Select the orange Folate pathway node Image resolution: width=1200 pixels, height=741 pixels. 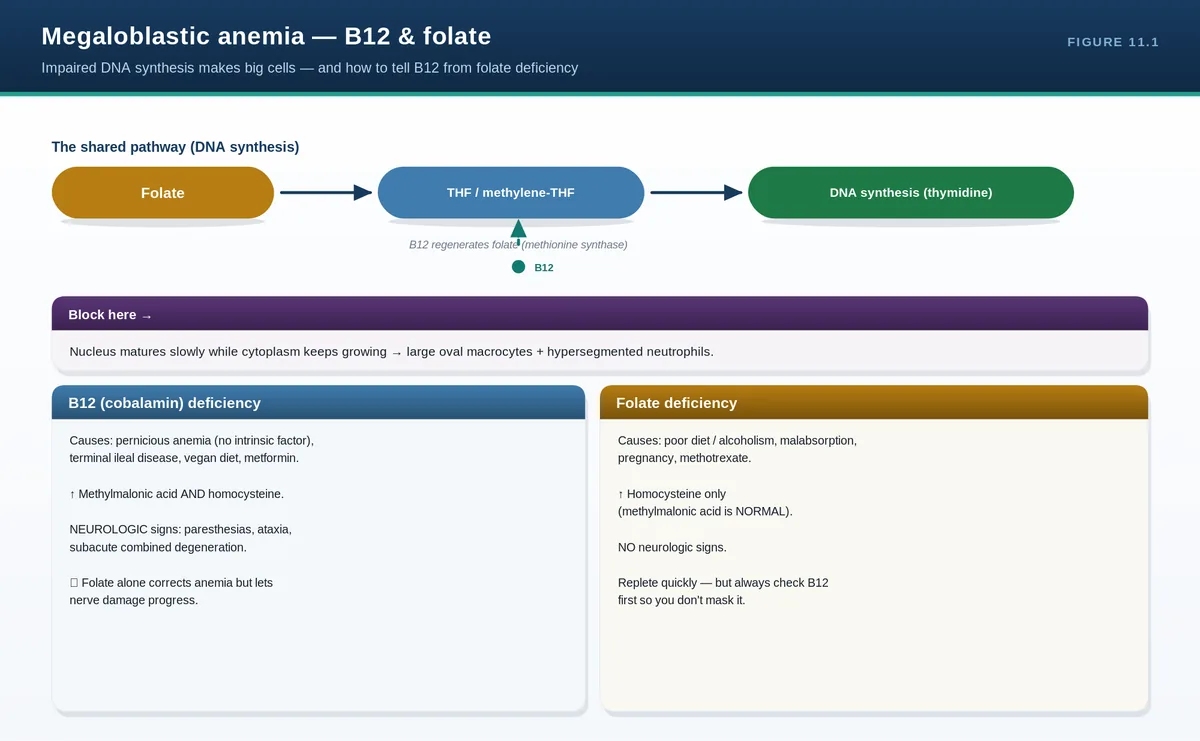tap(163, 193)
